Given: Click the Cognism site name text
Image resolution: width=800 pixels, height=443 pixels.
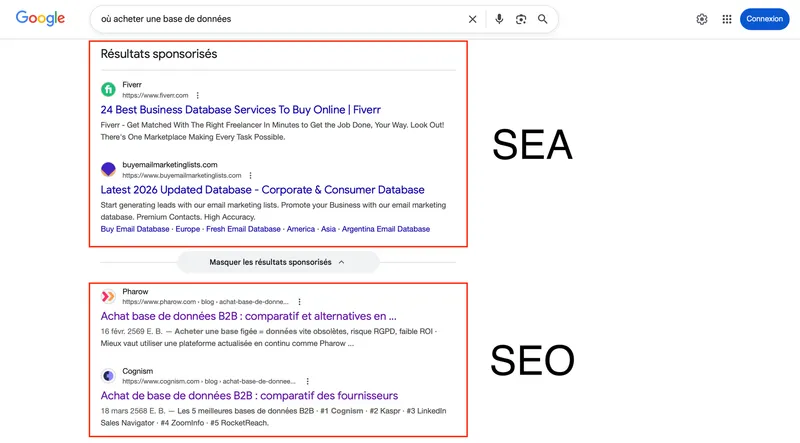Looking at the screenshot, I should click(137, 371).
